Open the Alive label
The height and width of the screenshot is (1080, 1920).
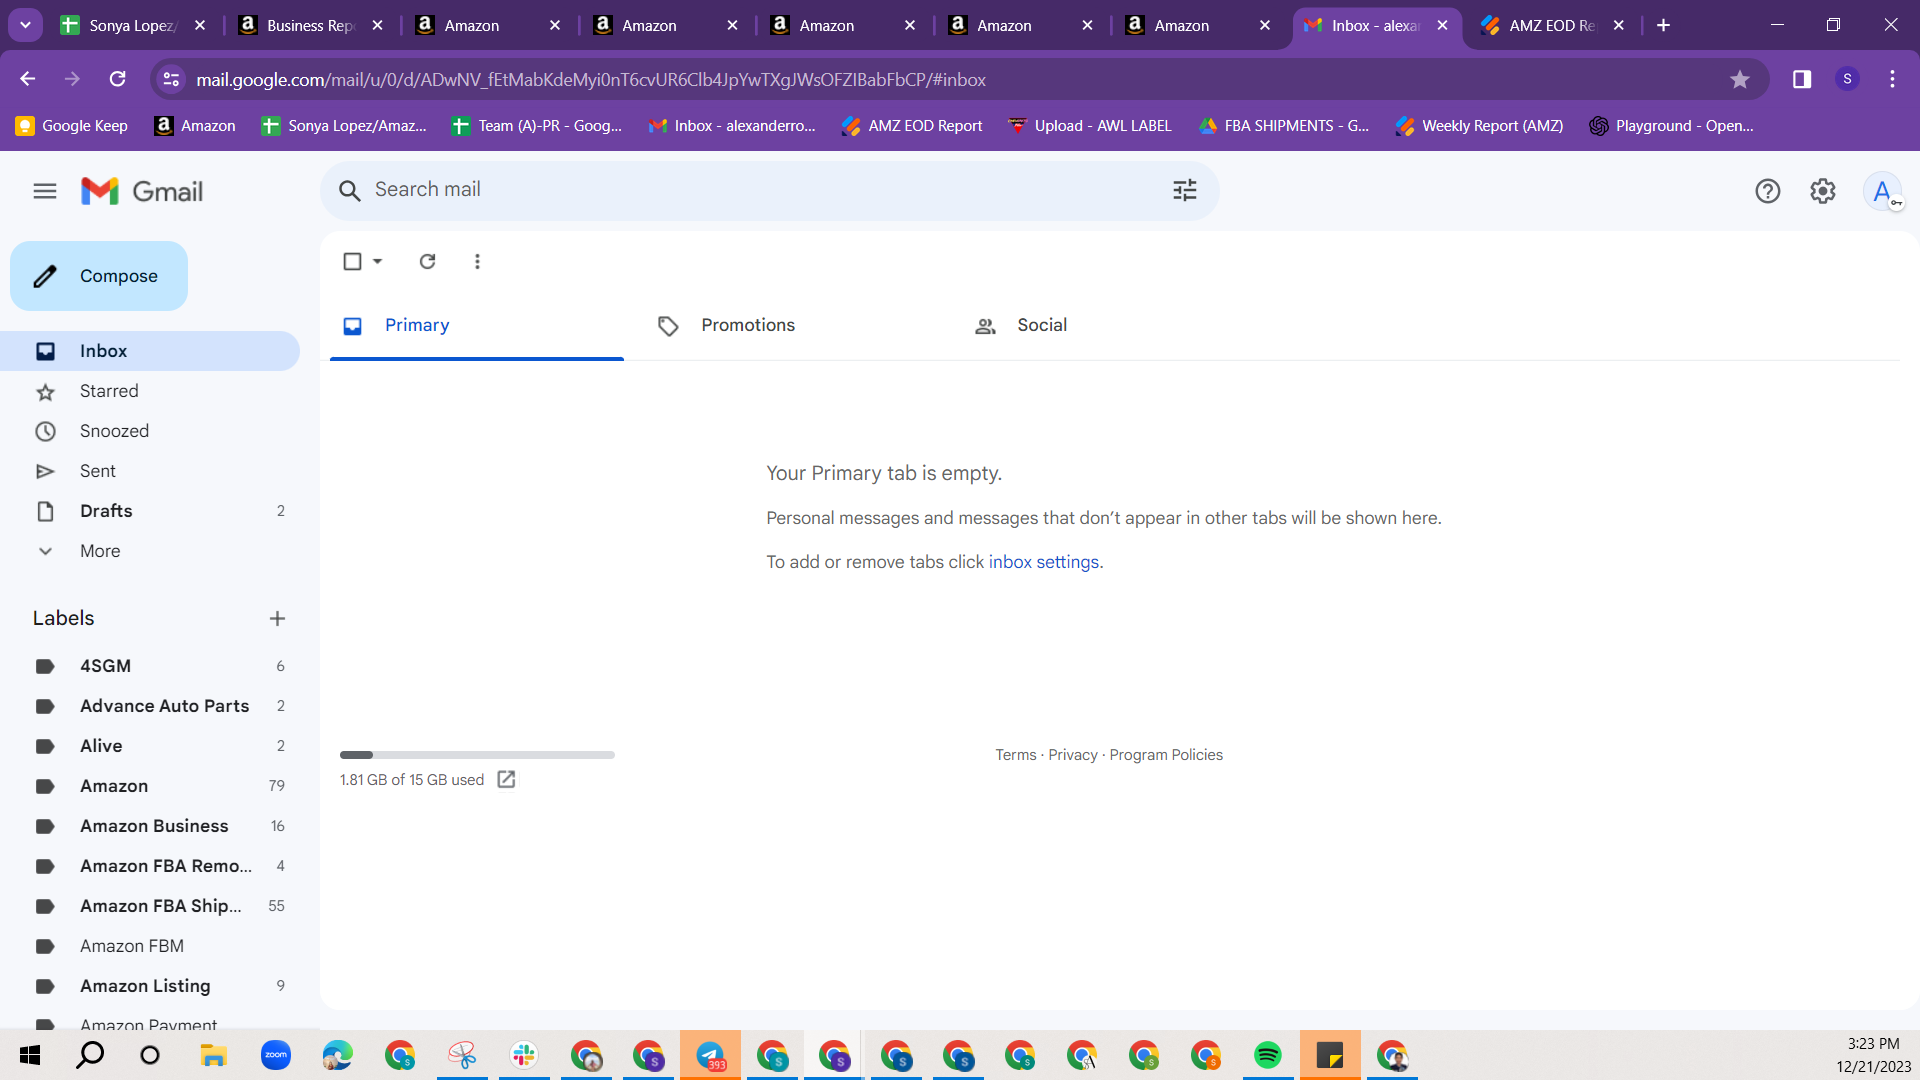coord(150,746)
